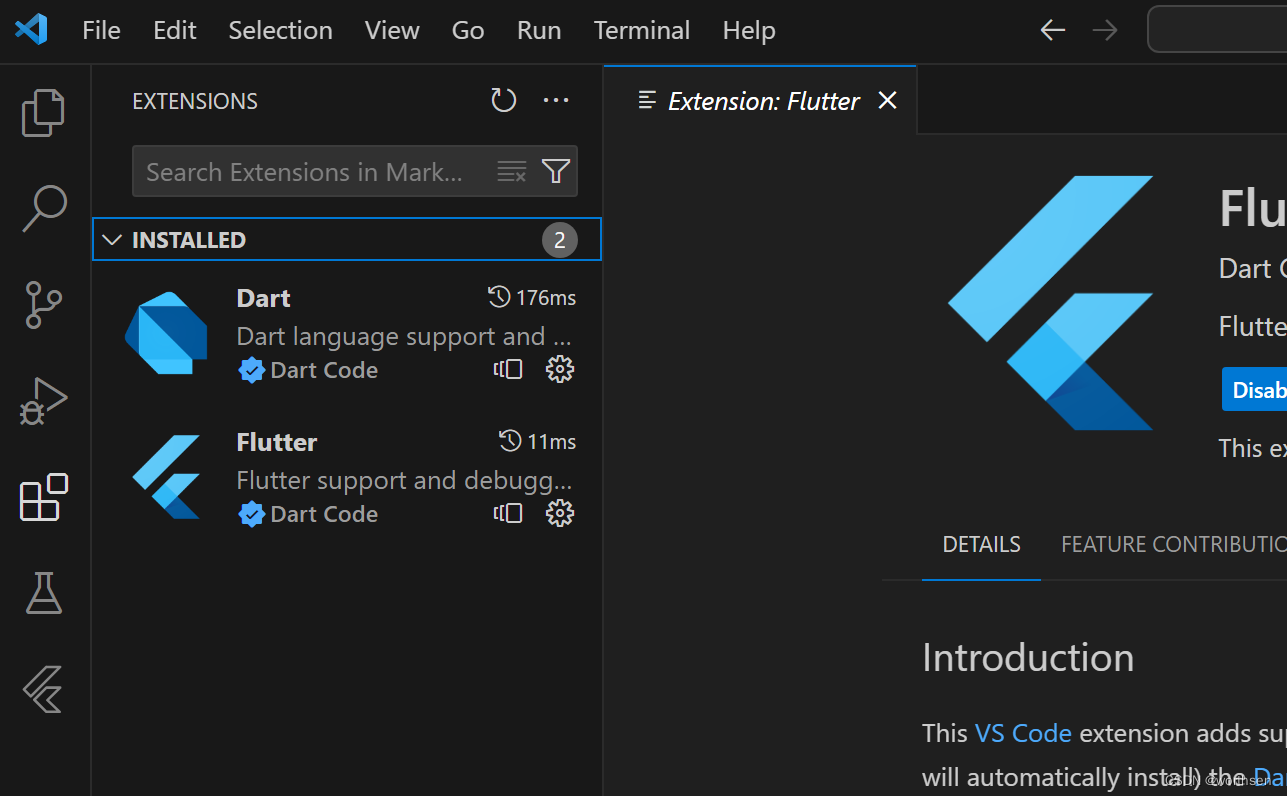Open the Go menu

coord(468,30)
